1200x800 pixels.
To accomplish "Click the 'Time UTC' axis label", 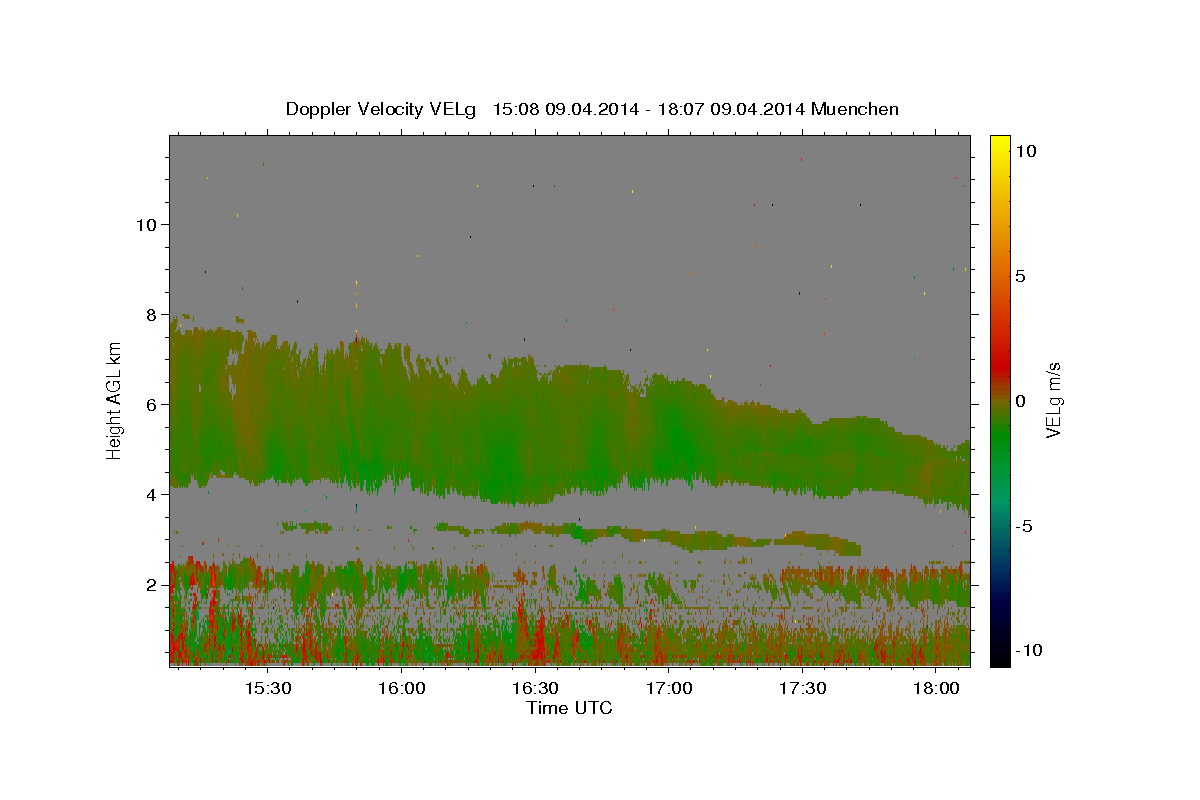I will tap(569, 708).
